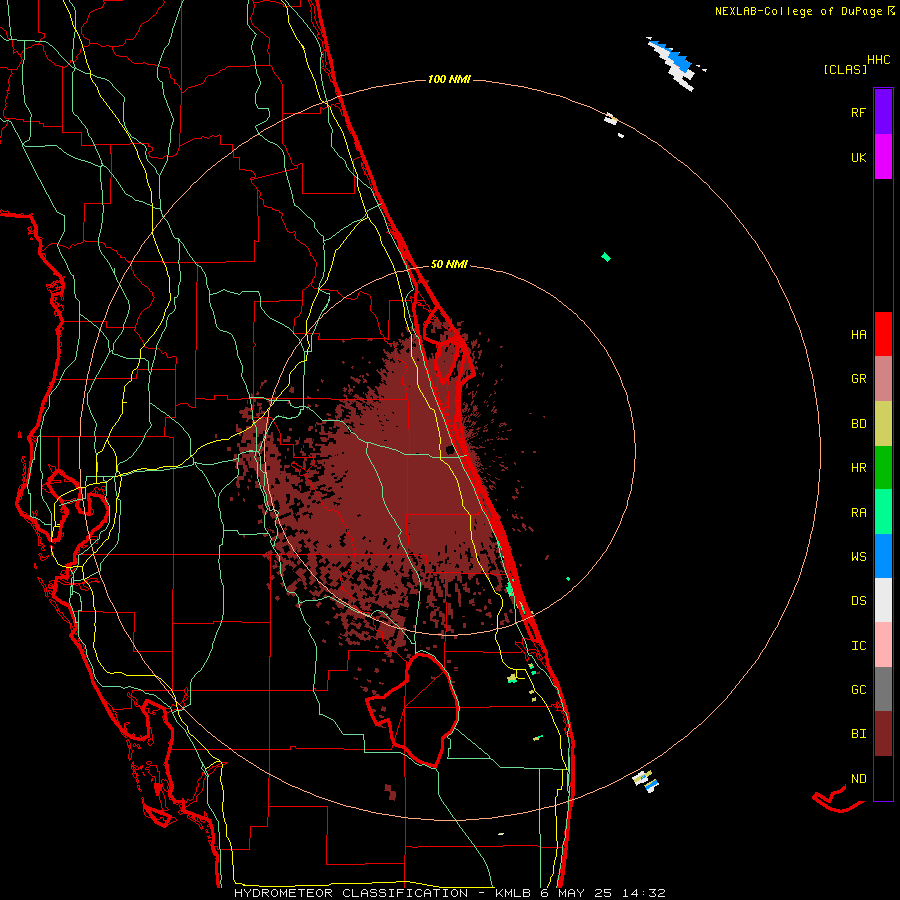The height and width of the screenshot is (900, 900).
Task: Click the 'HR' legend label
Action: tap(858, 468)
